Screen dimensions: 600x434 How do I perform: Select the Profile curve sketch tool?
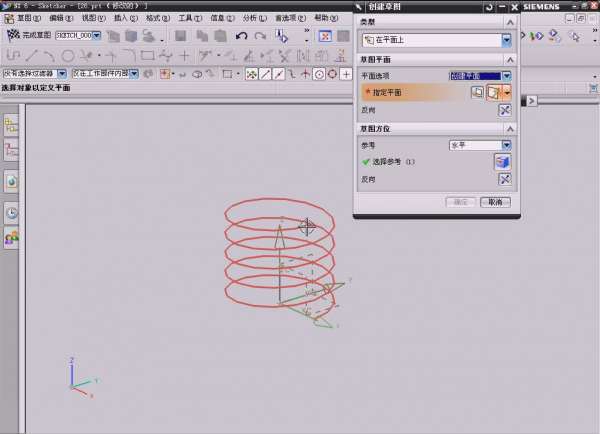13,56
